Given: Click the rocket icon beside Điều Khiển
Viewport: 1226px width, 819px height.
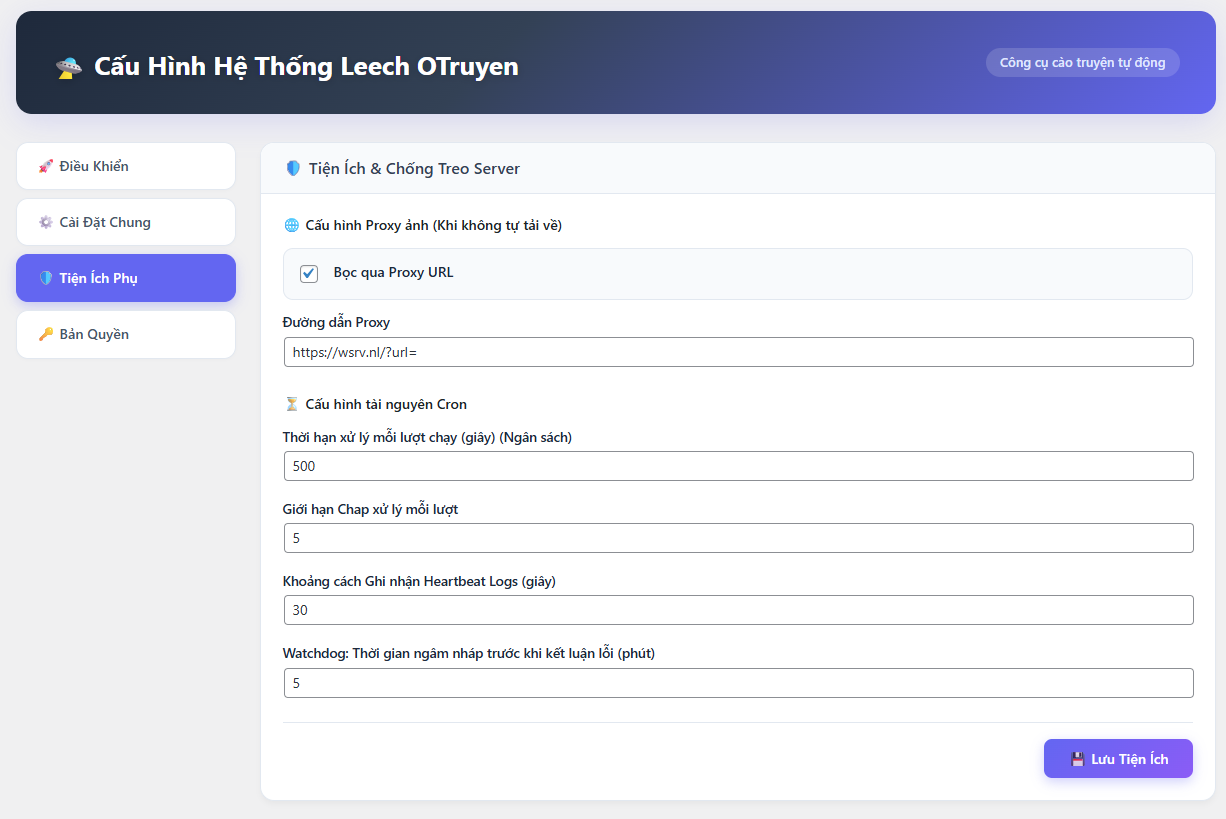Looking at the screenshot, I should 45,167.
